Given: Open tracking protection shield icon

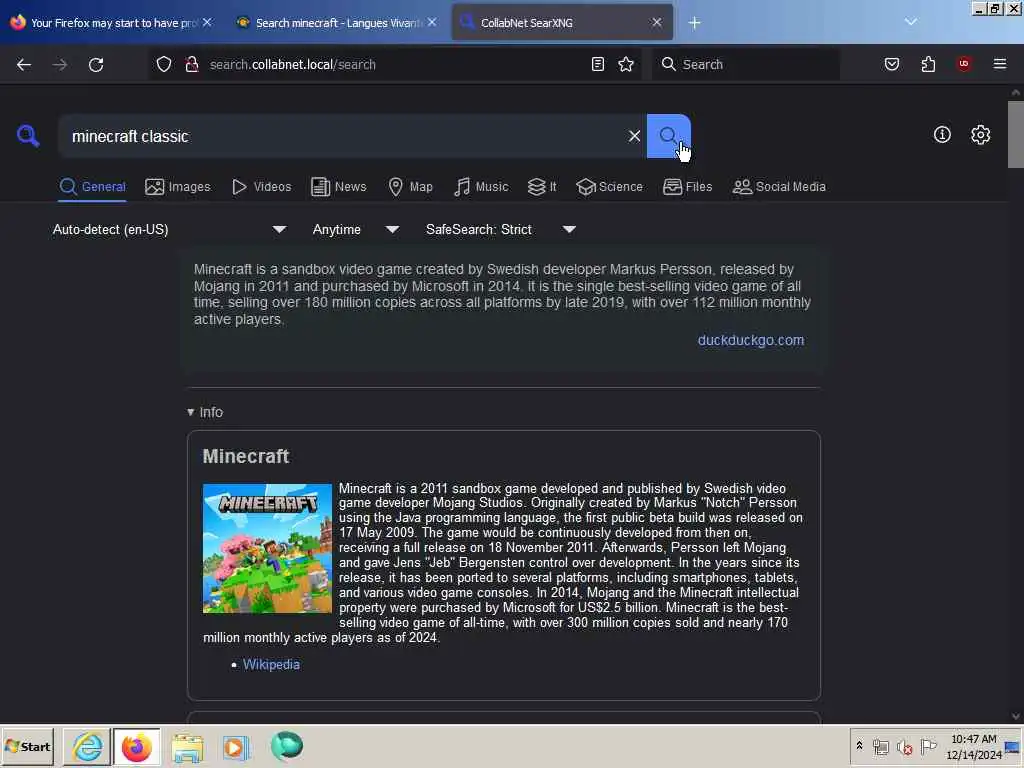Looking at the screenshot, I should pyautogui.click(x=164, y=64).
